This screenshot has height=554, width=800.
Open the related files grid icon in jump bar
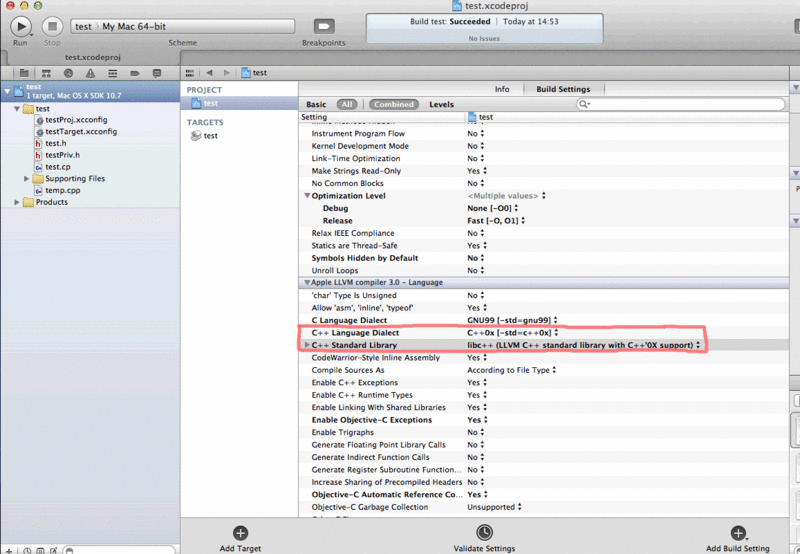tap(190, 73)
